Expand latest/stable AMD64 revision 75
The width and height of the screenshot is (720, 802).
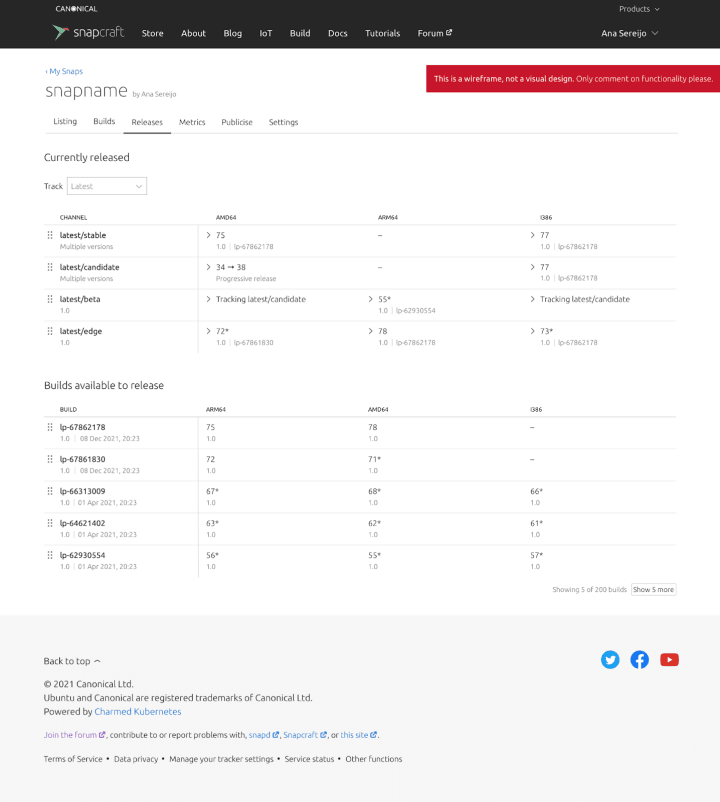pyautogui.click(x=208, y=235)
